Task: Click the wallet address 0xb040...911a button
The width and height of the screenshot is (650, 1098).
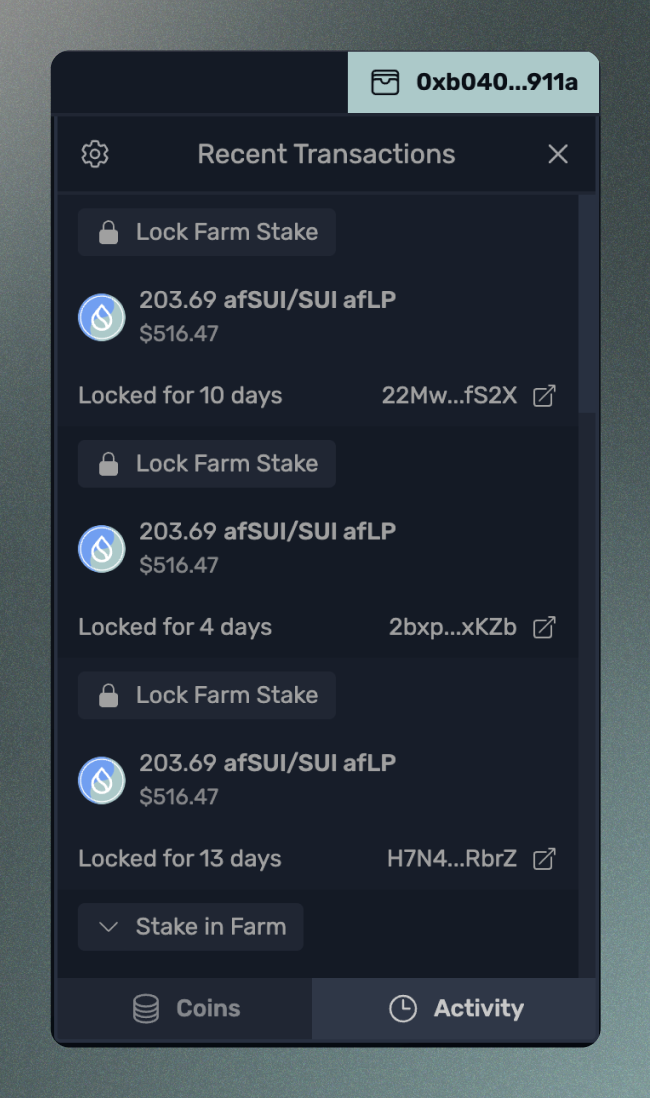Action: (x=473, y=82)
